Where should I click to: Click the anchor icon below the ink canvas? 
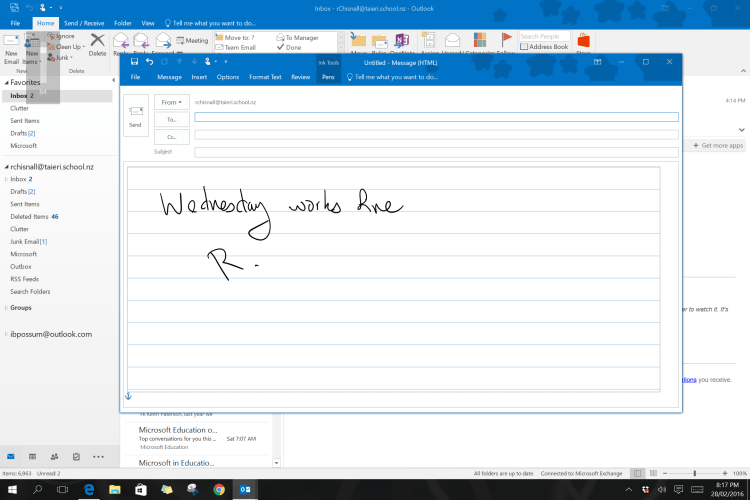click(128, 396)
